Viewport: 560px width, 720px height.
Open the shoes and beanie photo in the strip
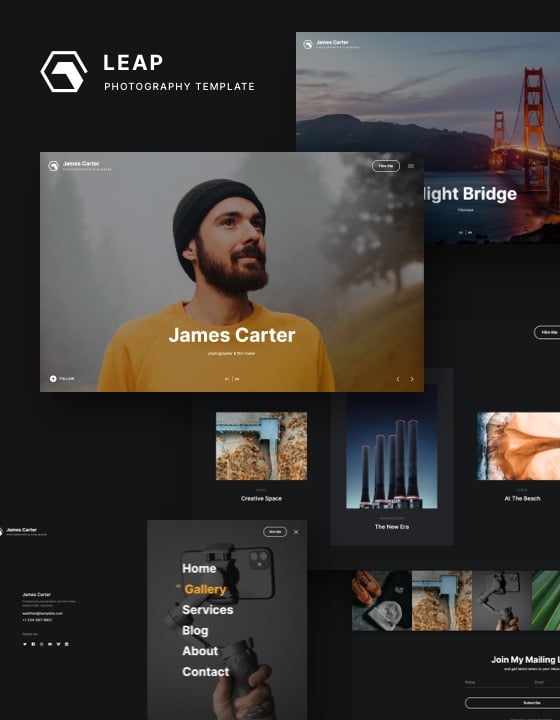click(382, 601)
